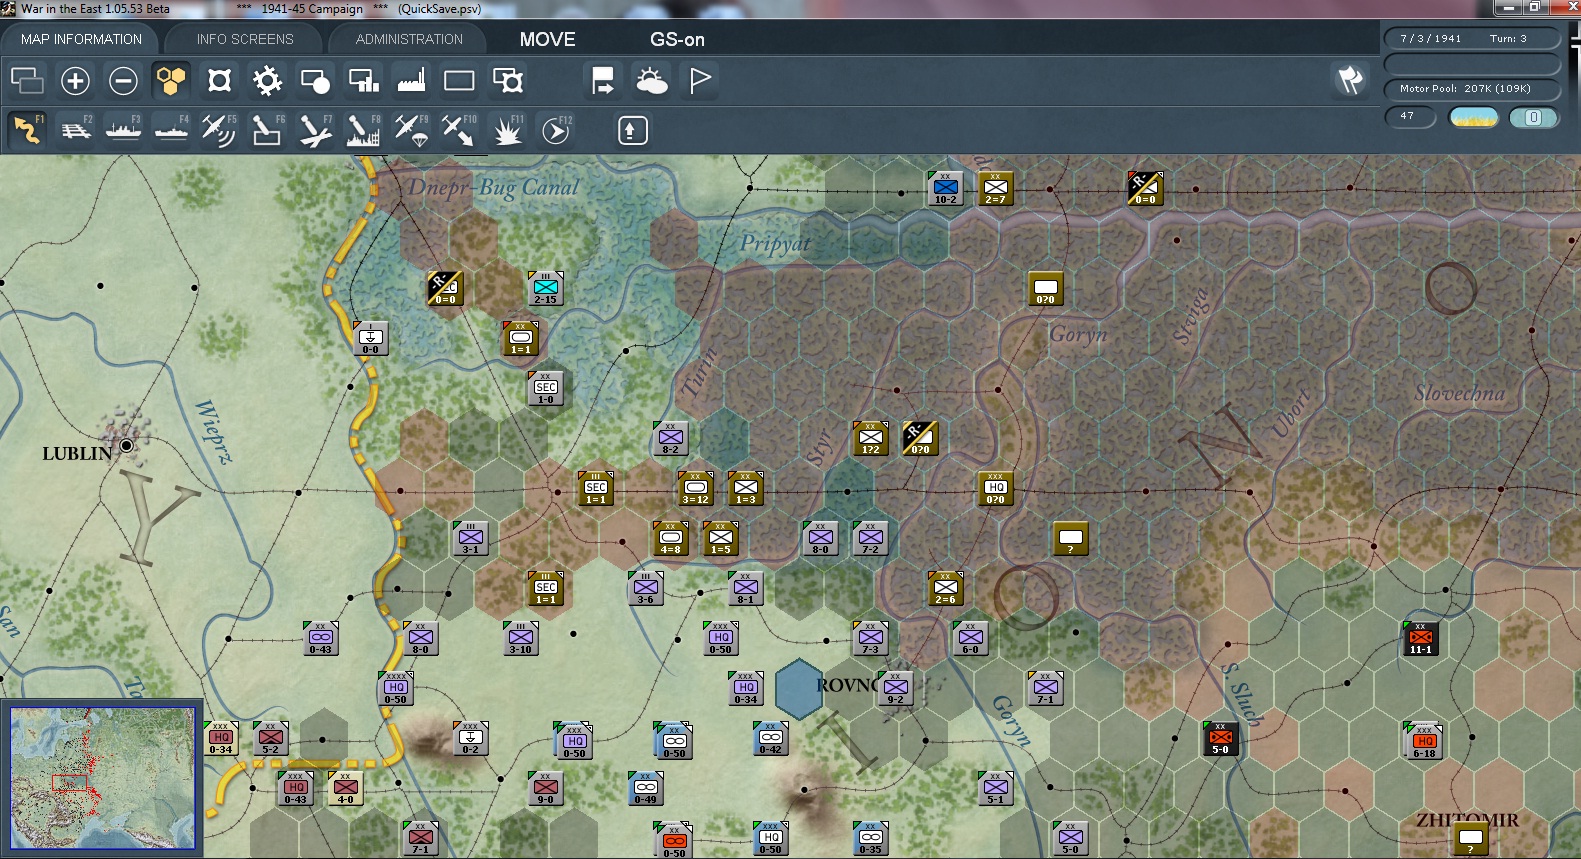Click the 47 admin points readout
Viewport: 1581px width, 859px height.
click(x=1410, y=116)
